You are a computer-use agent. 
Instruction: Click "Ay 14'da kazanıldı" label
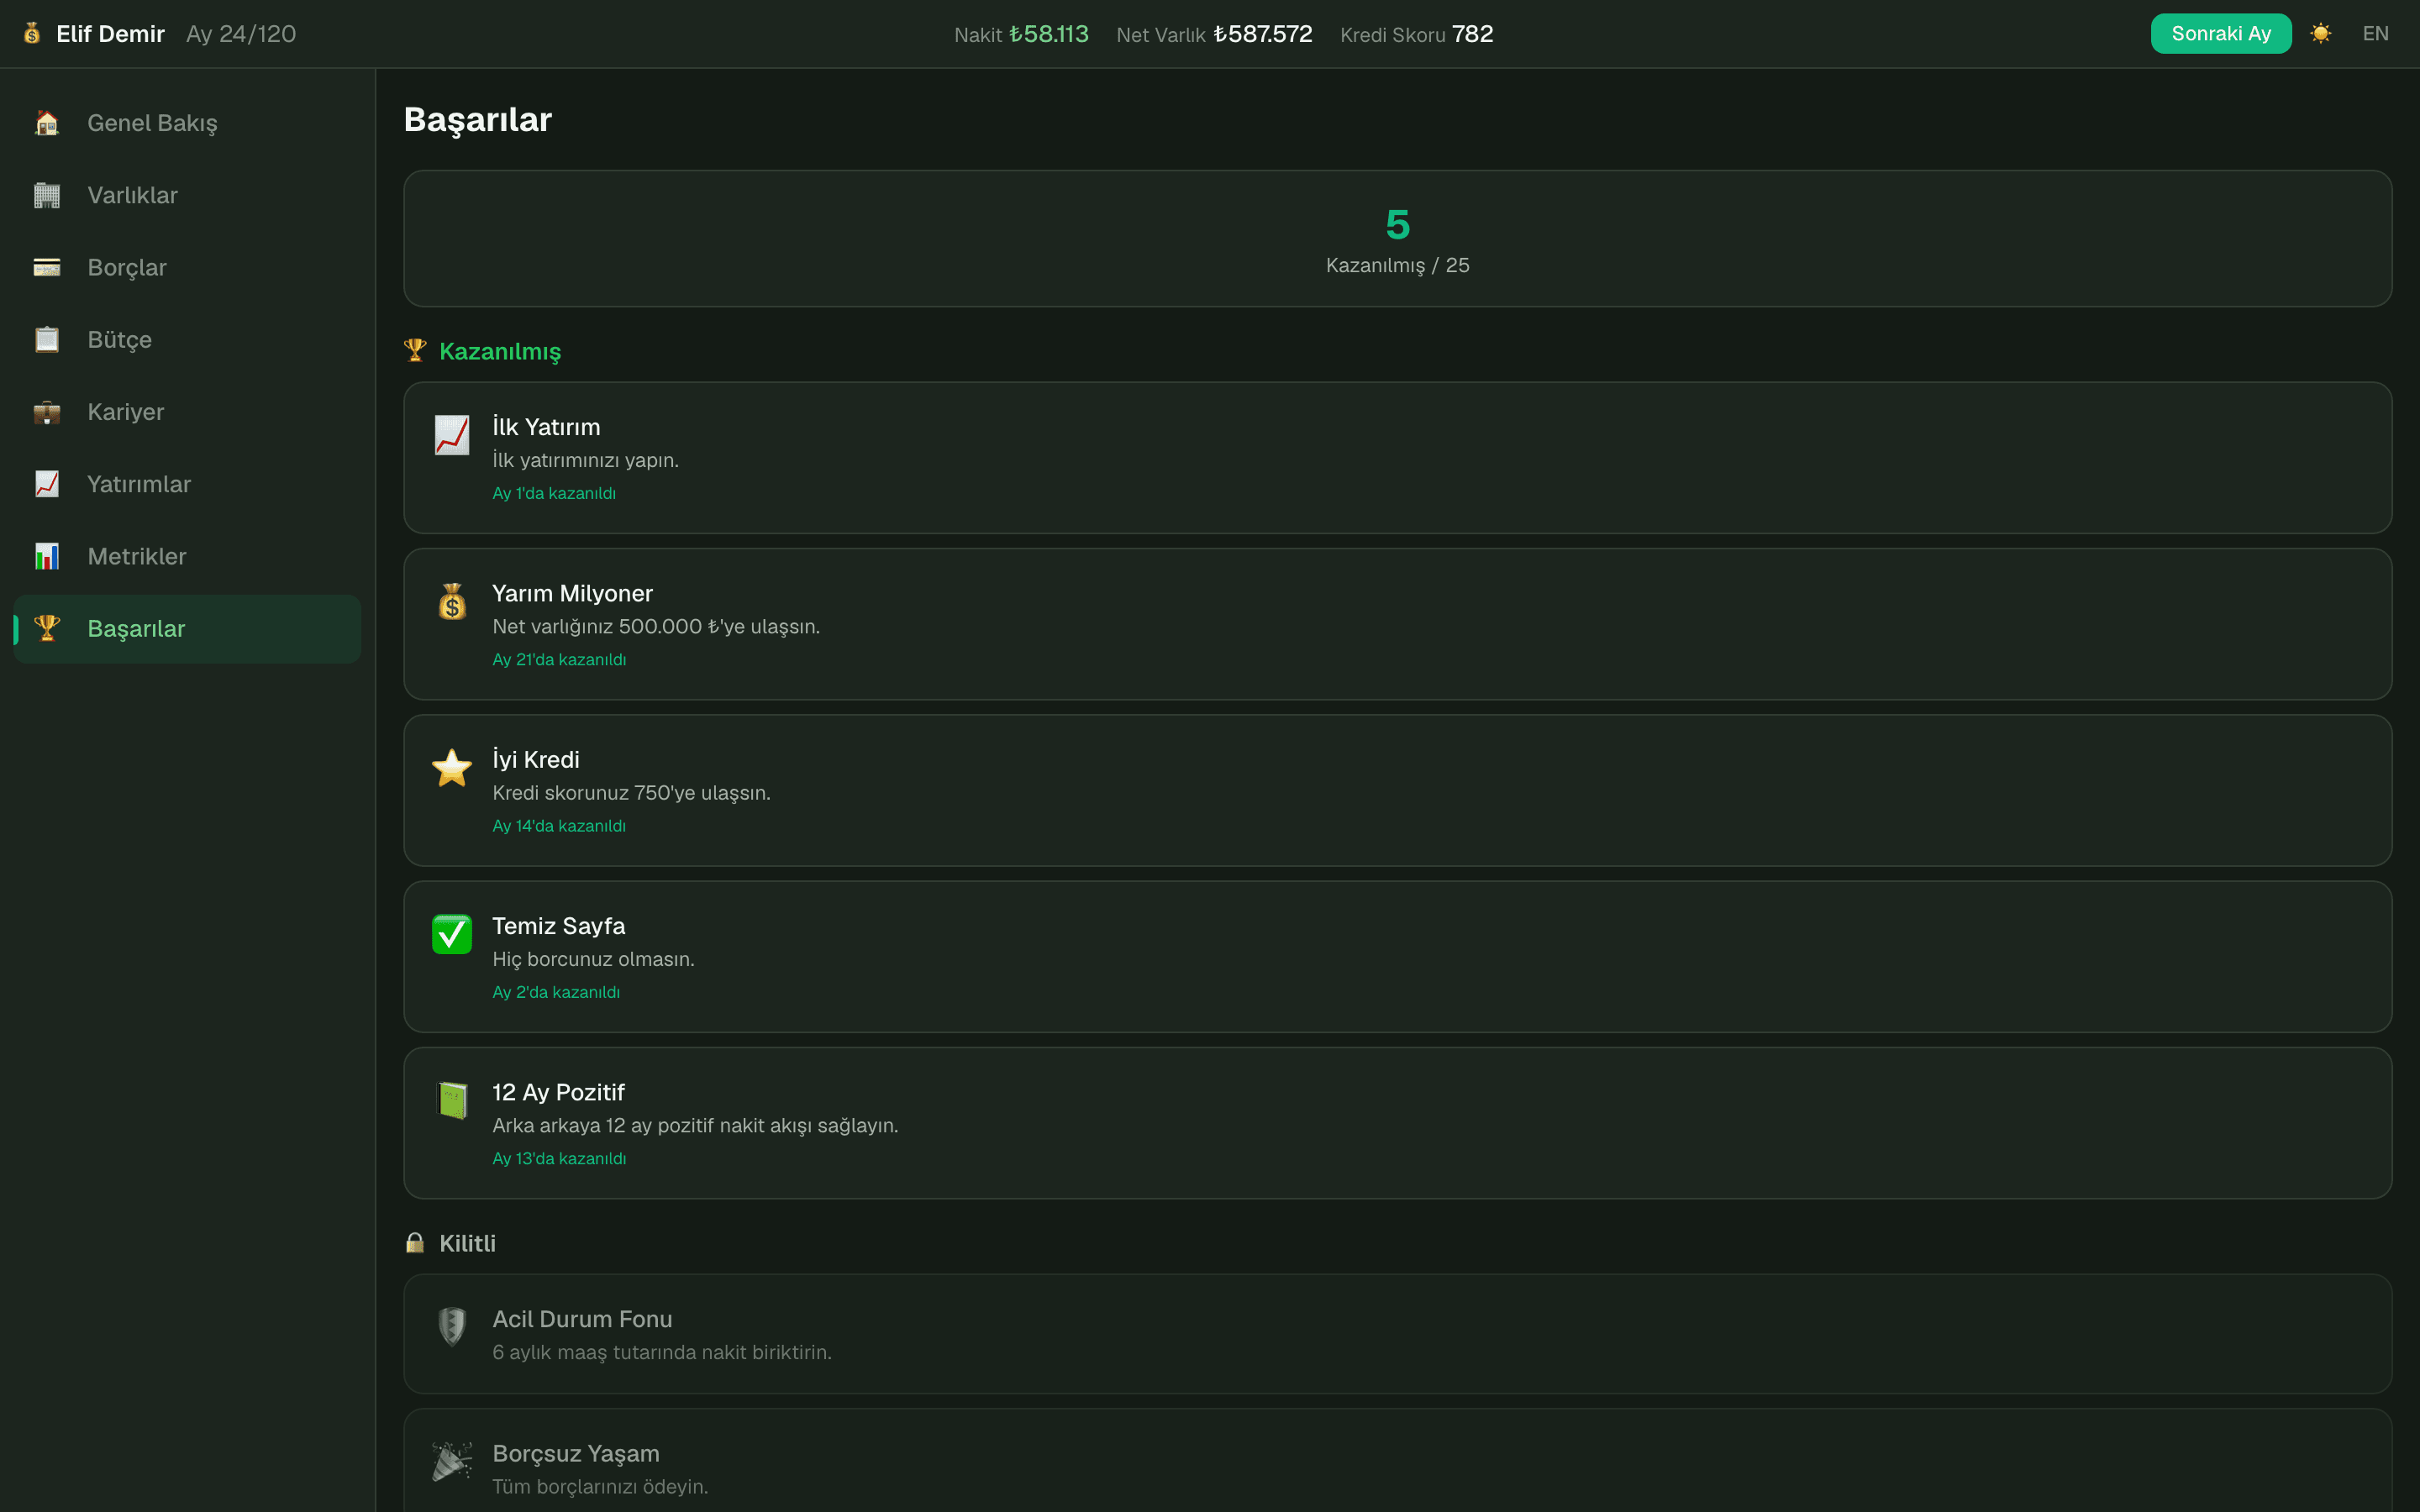click(559, 826)
